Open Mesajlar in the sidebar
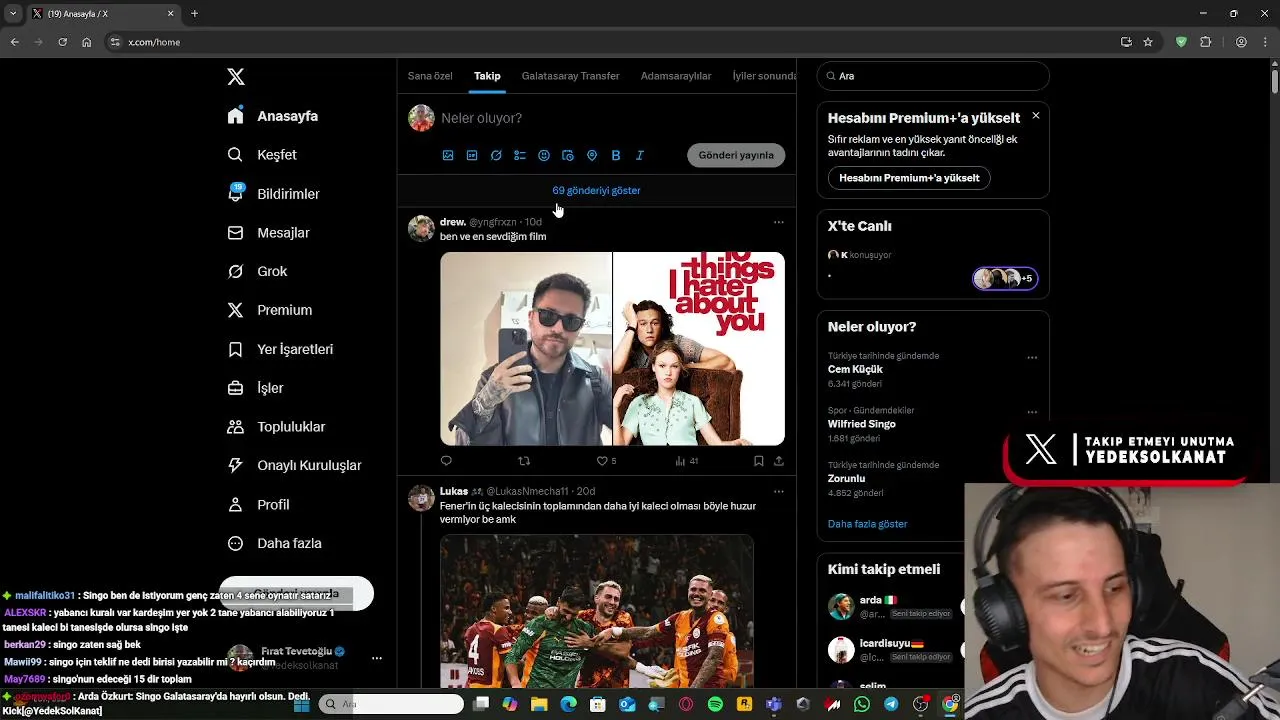Image resolution: width=1280 pixels, height=720 pixels. tap(268, 233)
